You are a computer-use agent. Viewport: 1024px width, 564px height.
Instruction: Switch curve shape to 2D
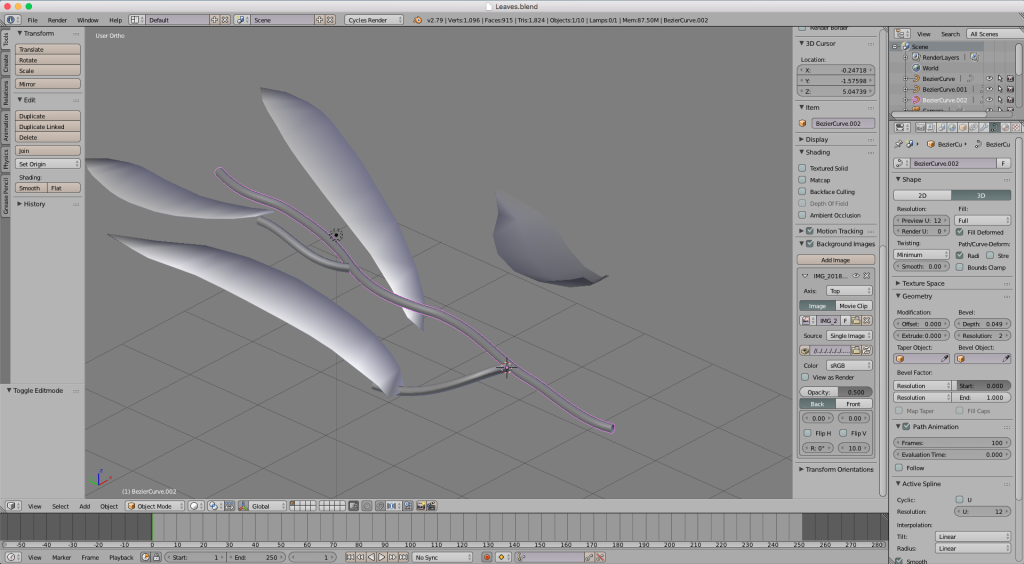[x=922, y=195]
